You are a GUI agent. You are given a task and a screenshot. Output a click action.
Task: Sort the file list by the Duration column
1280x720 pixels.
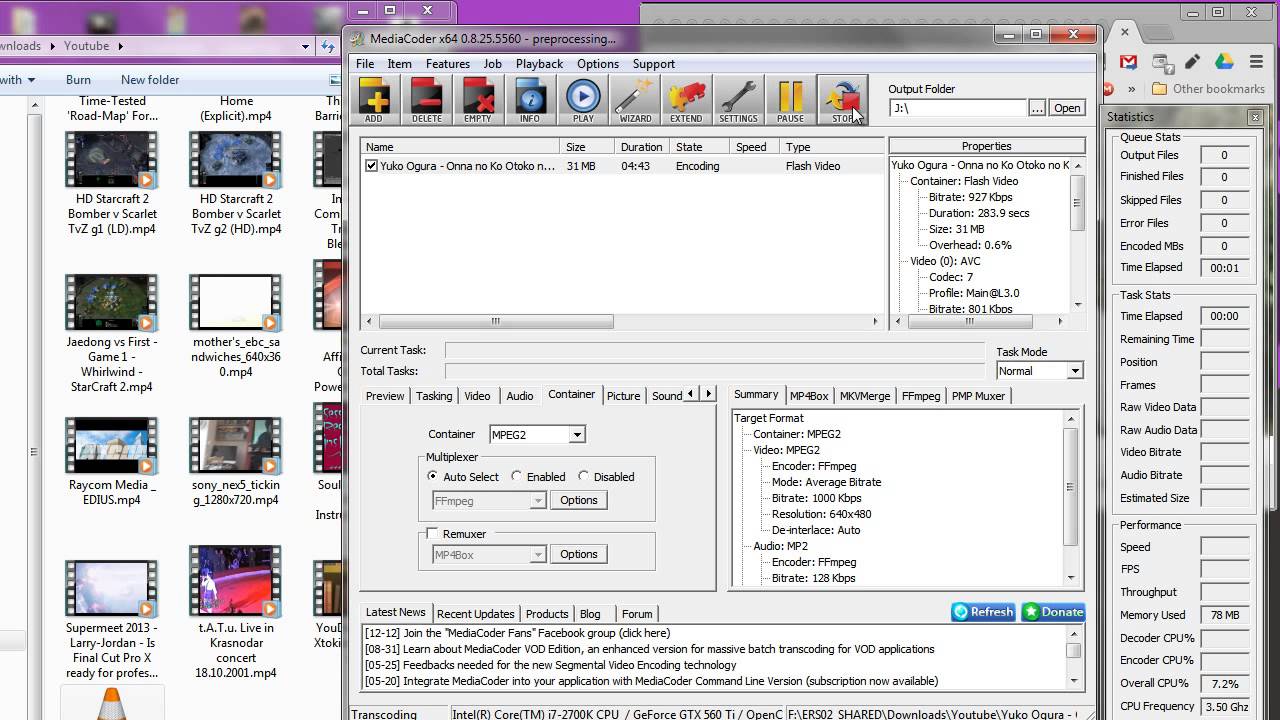point(641,147)
